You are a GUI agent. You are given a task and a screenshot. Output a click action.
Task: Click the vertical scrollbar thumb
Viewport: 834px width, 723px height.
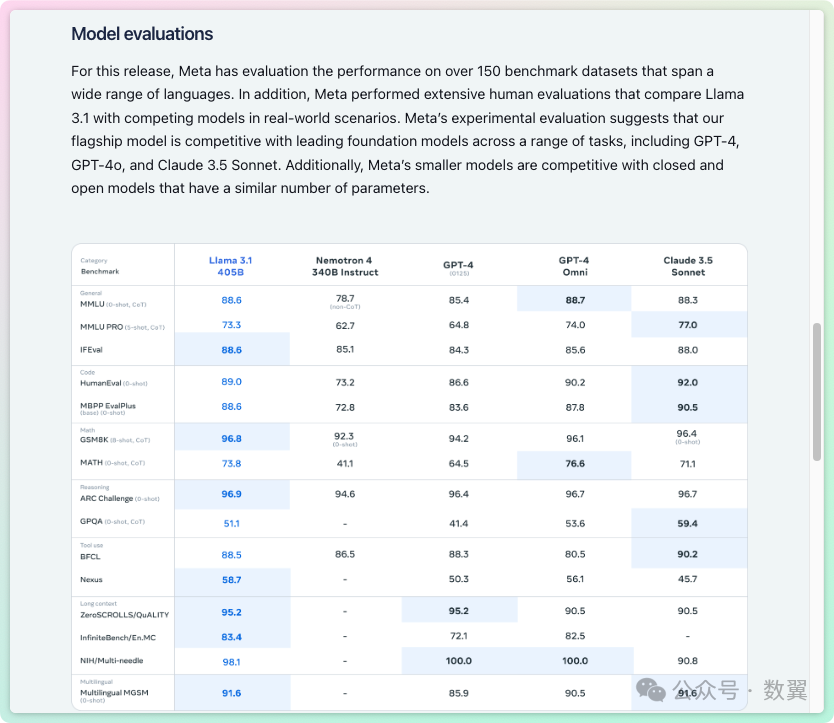click(817, 392)
